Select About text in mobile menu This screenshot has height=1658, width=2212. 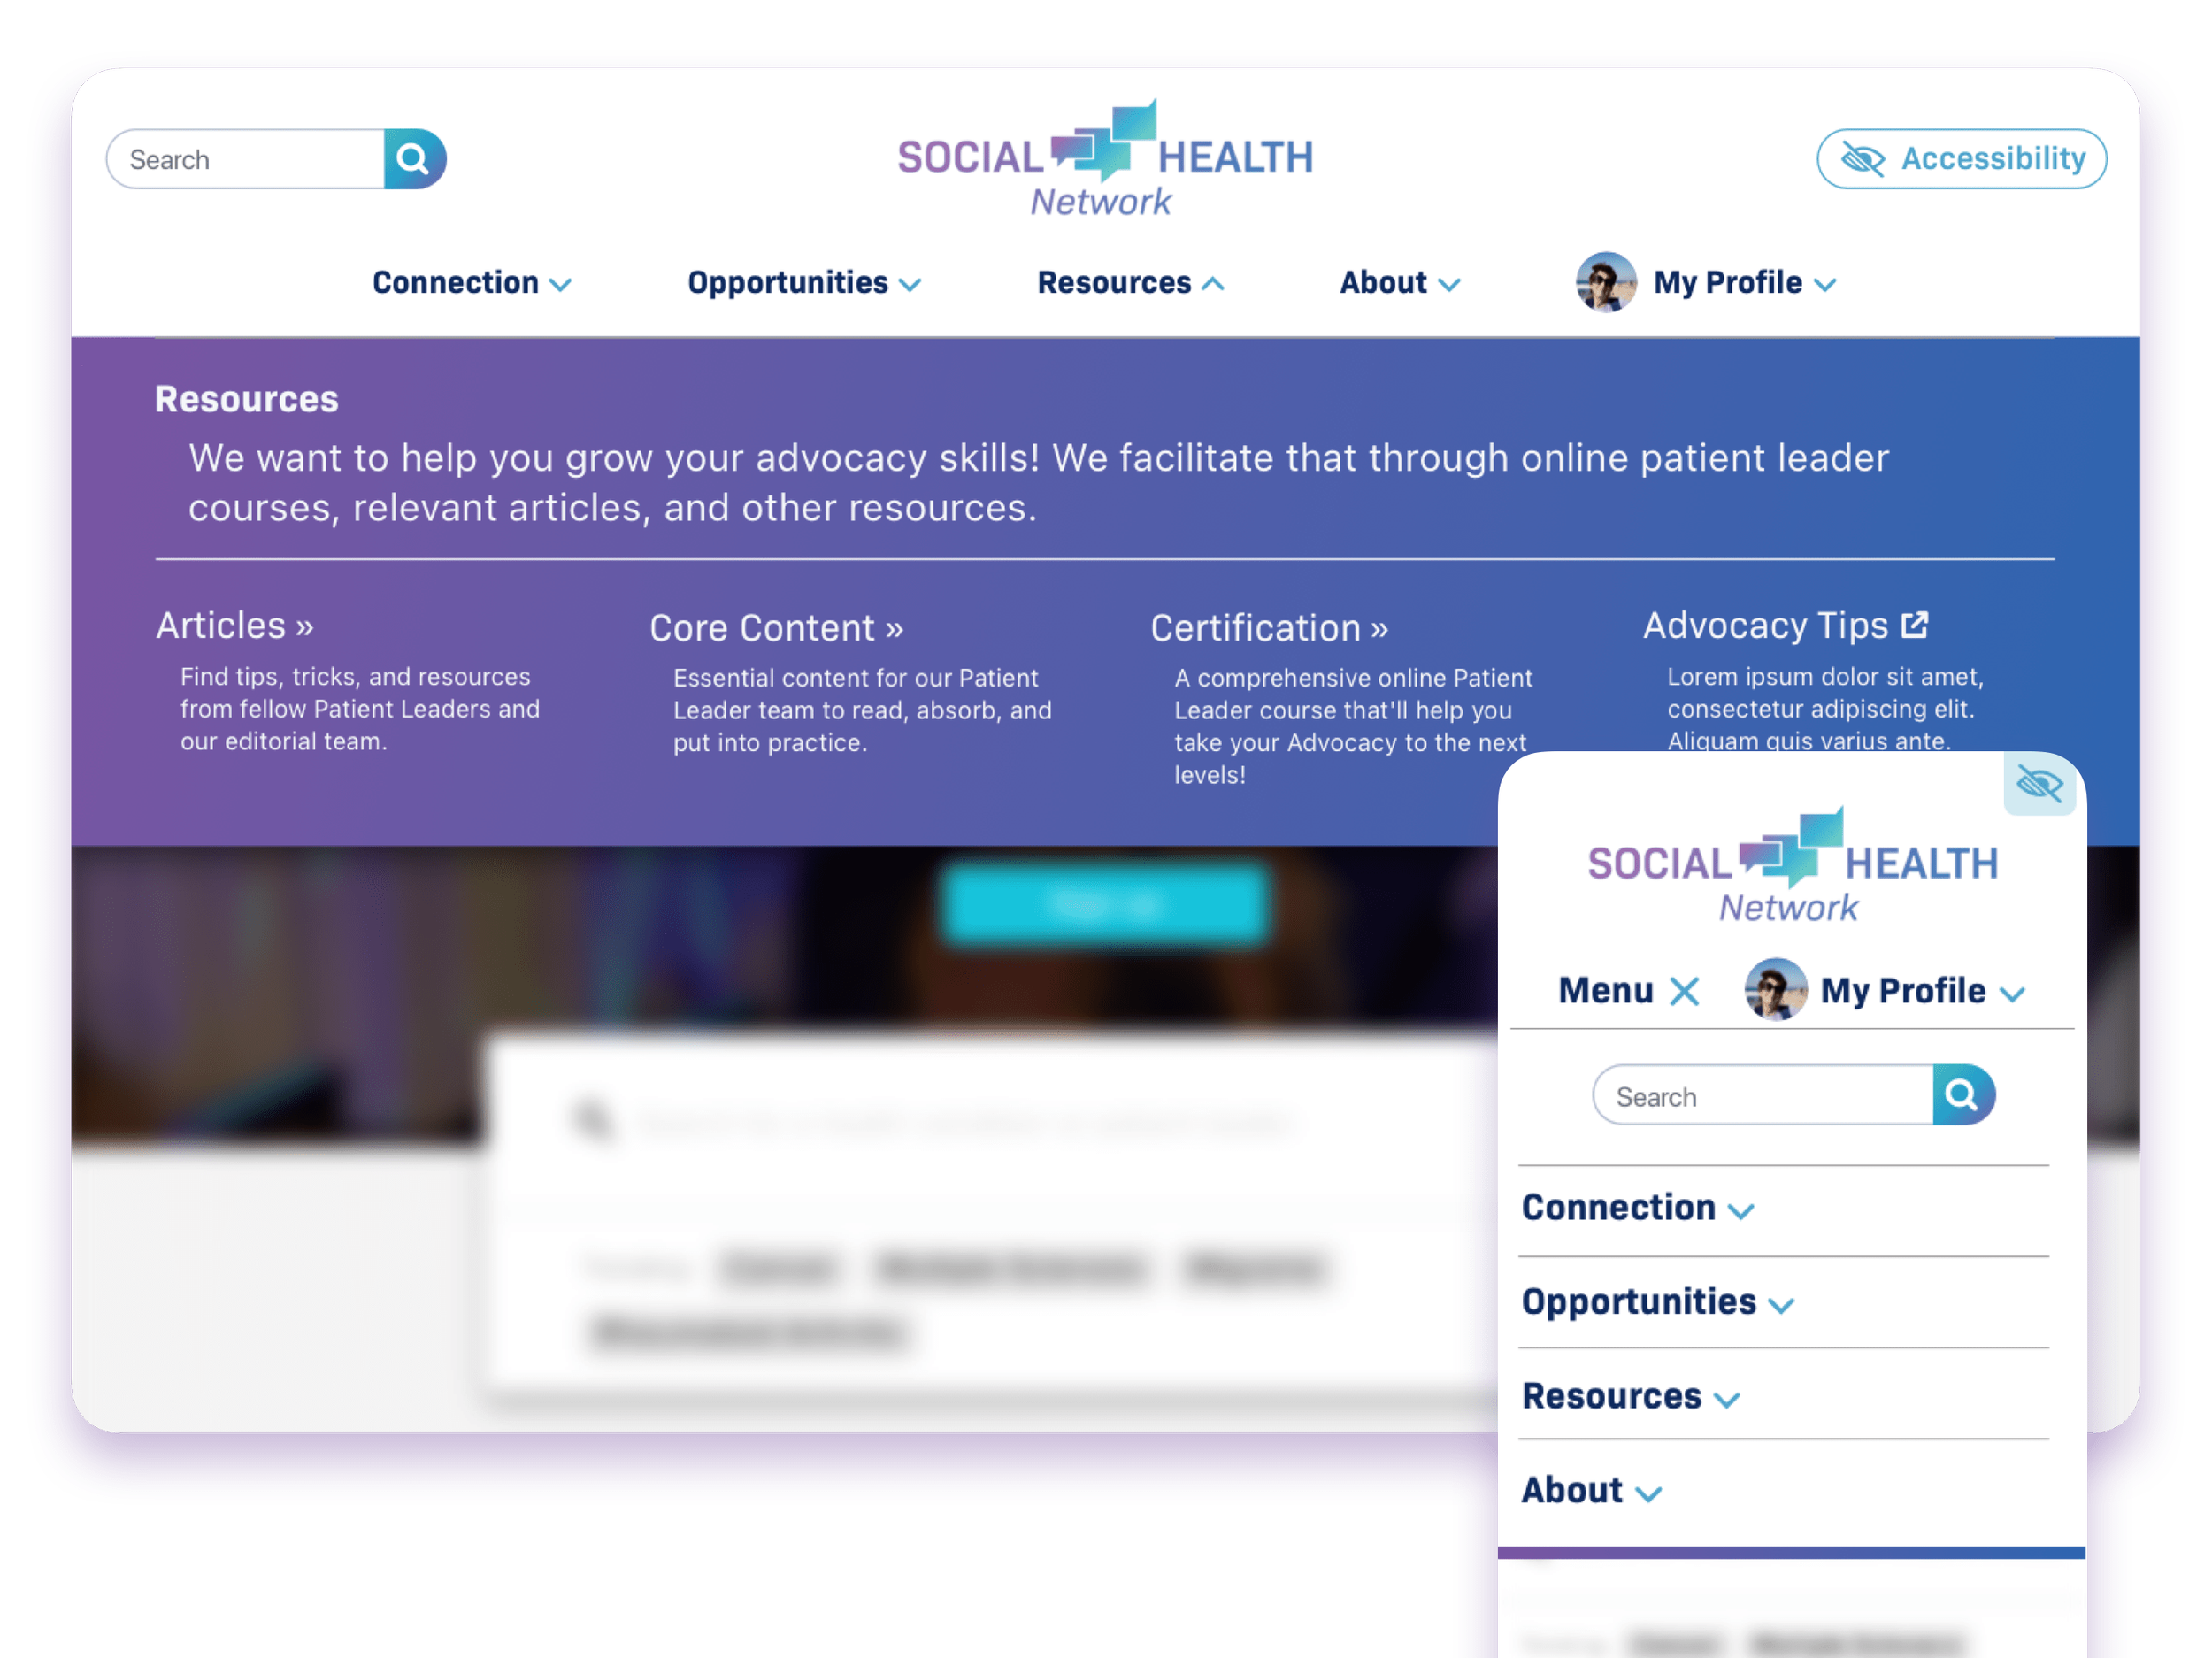pyautogui.click(x=1572, y=1490)
